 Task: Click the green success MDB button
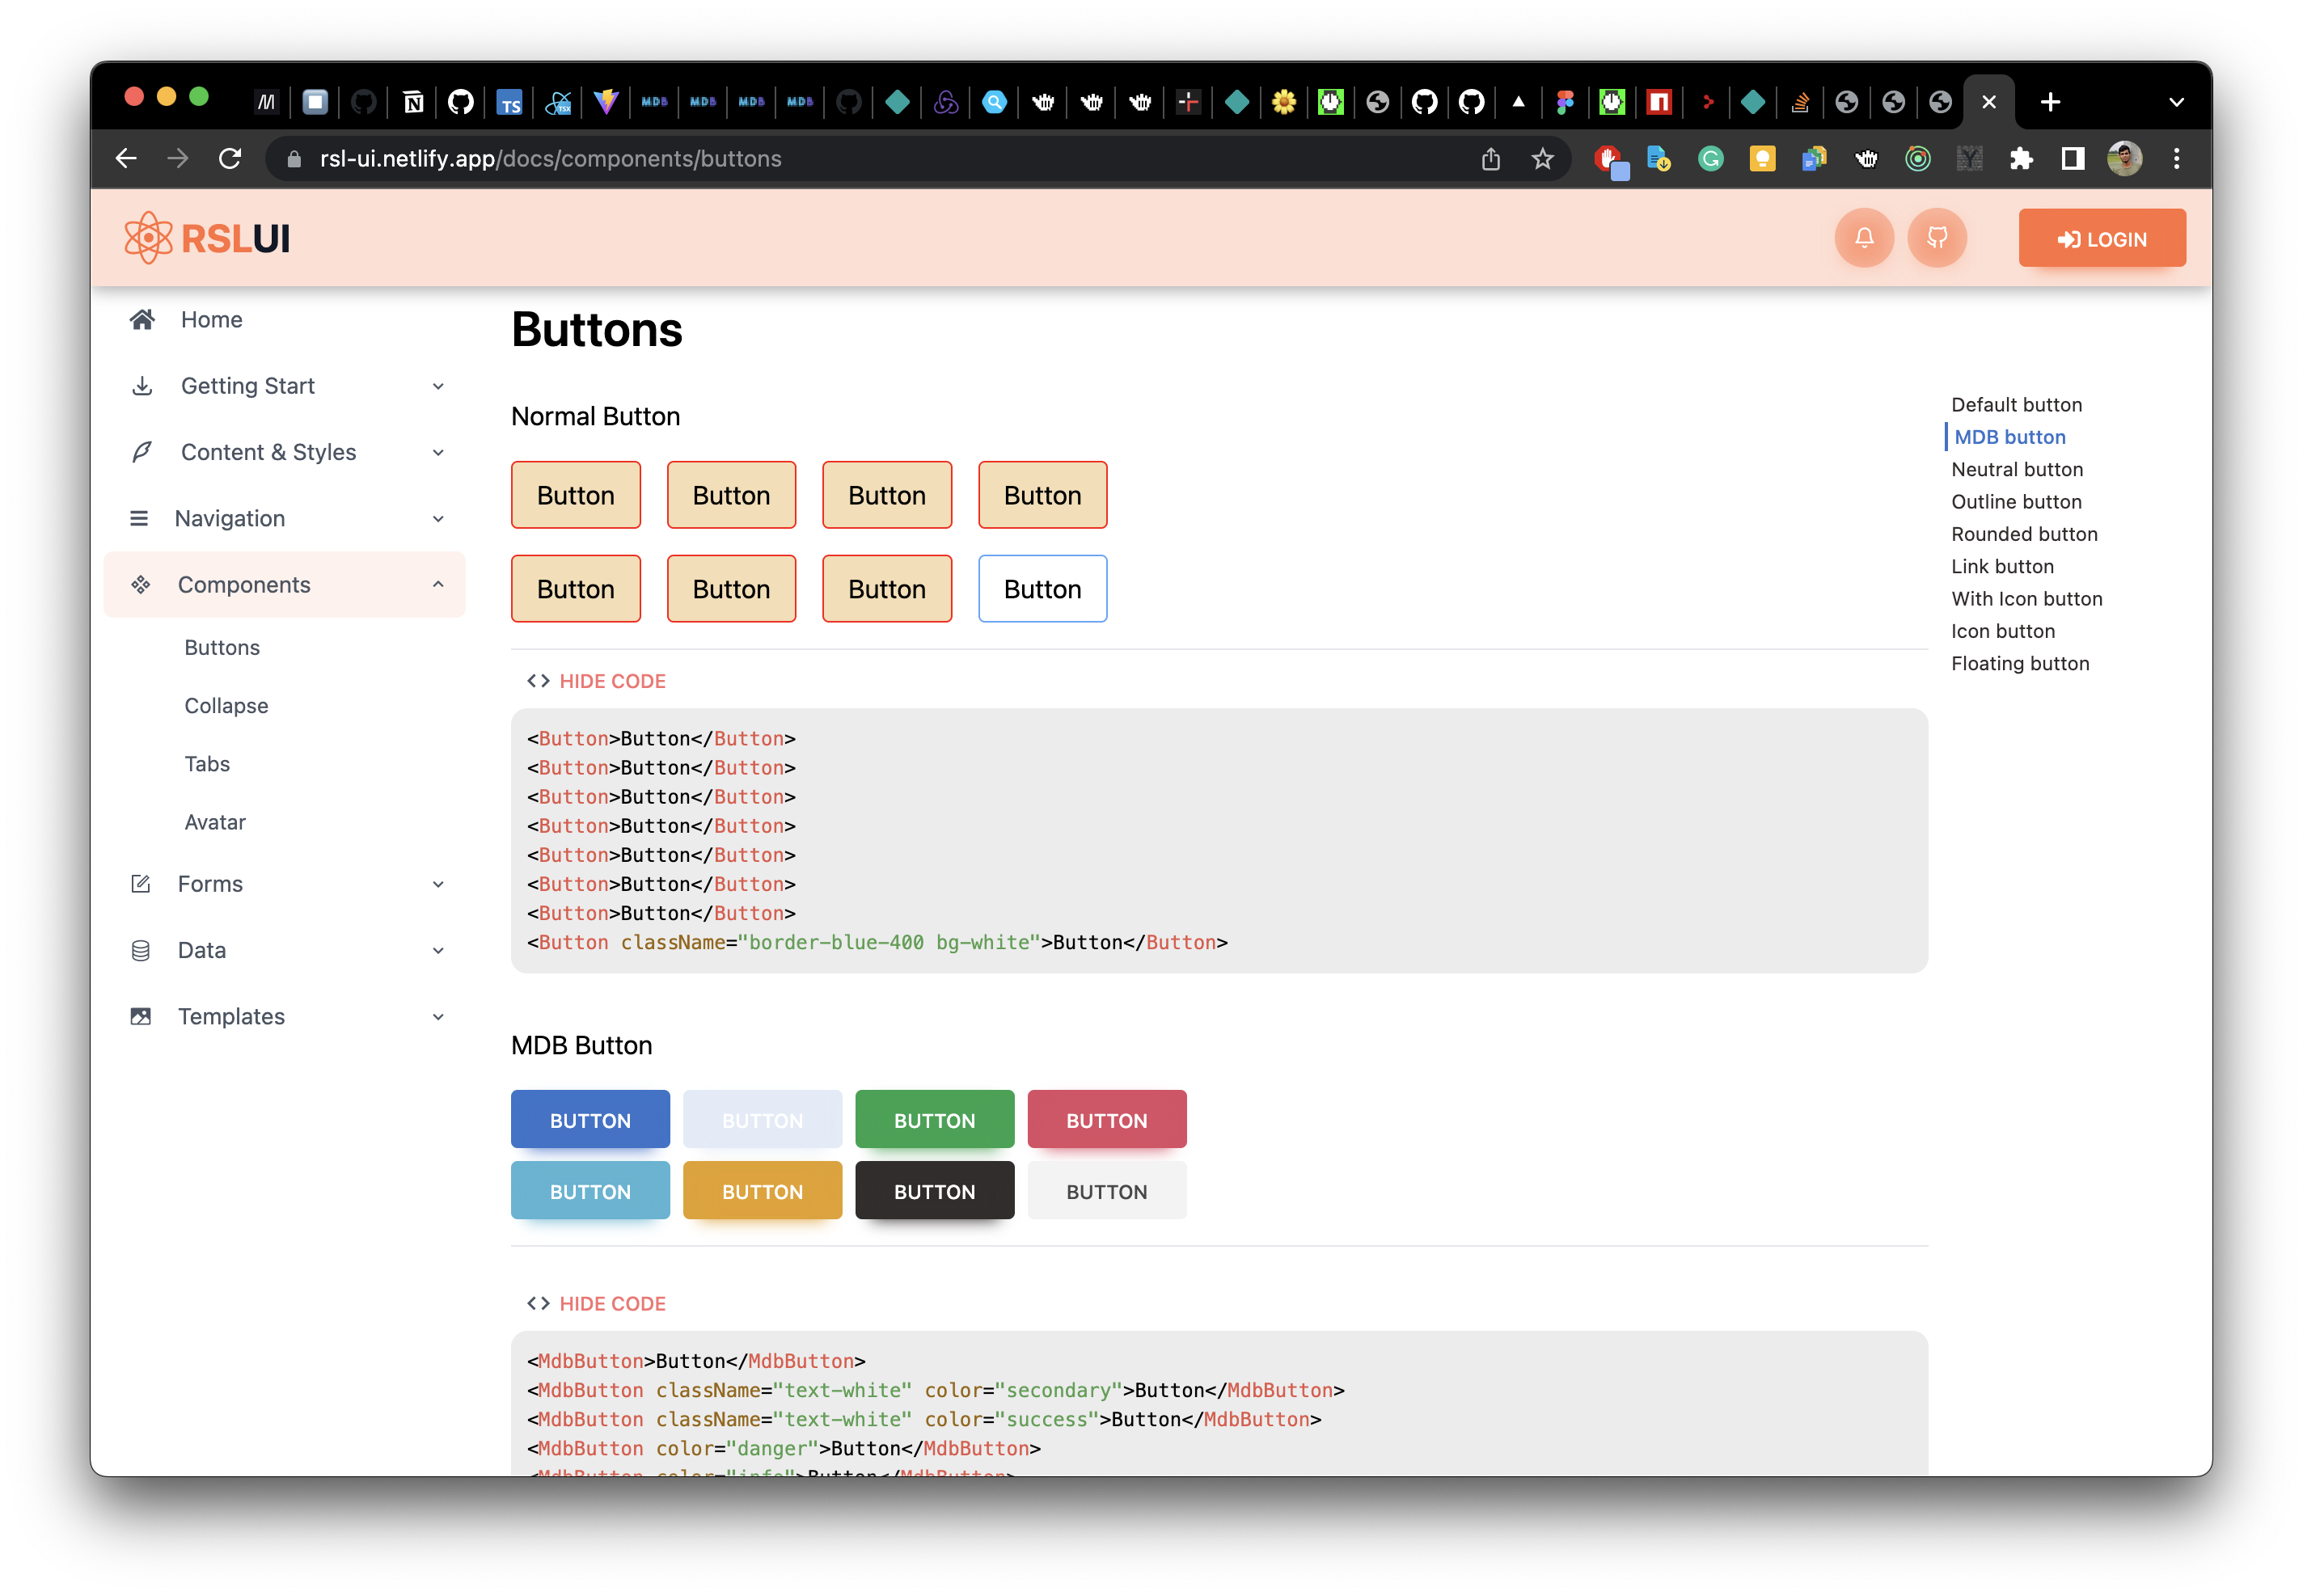pyautogui.click(x=934, y=1120)
